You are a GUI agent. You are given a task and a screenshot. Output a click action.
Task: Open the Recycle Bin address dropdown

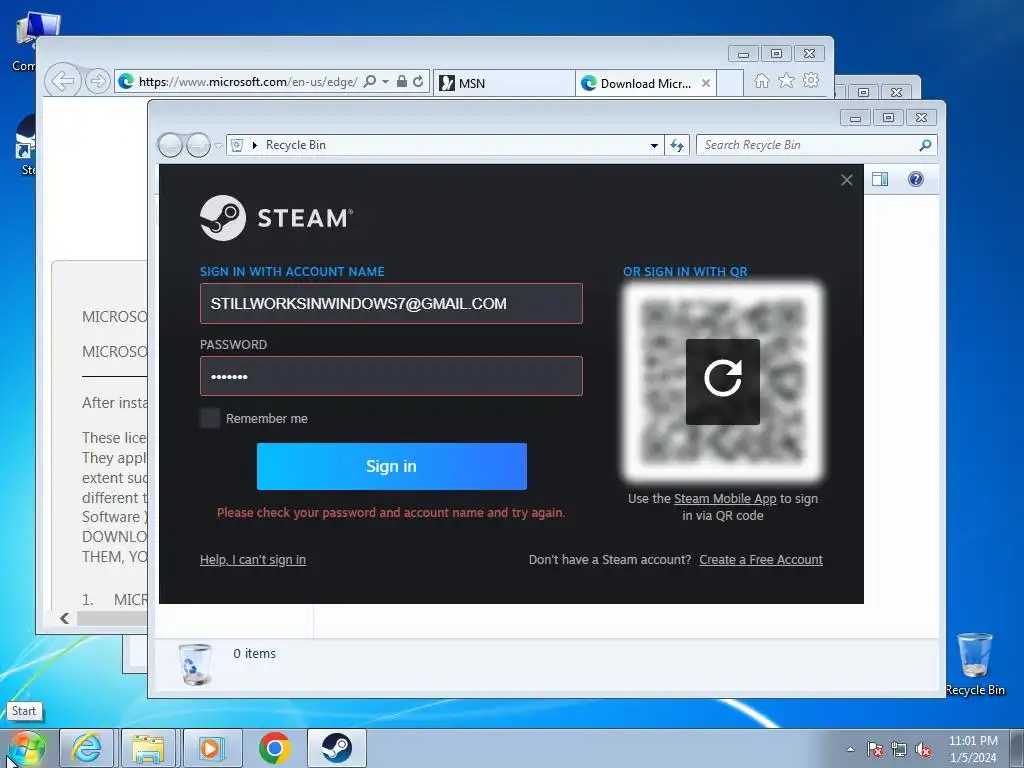(x=654, y=145)
